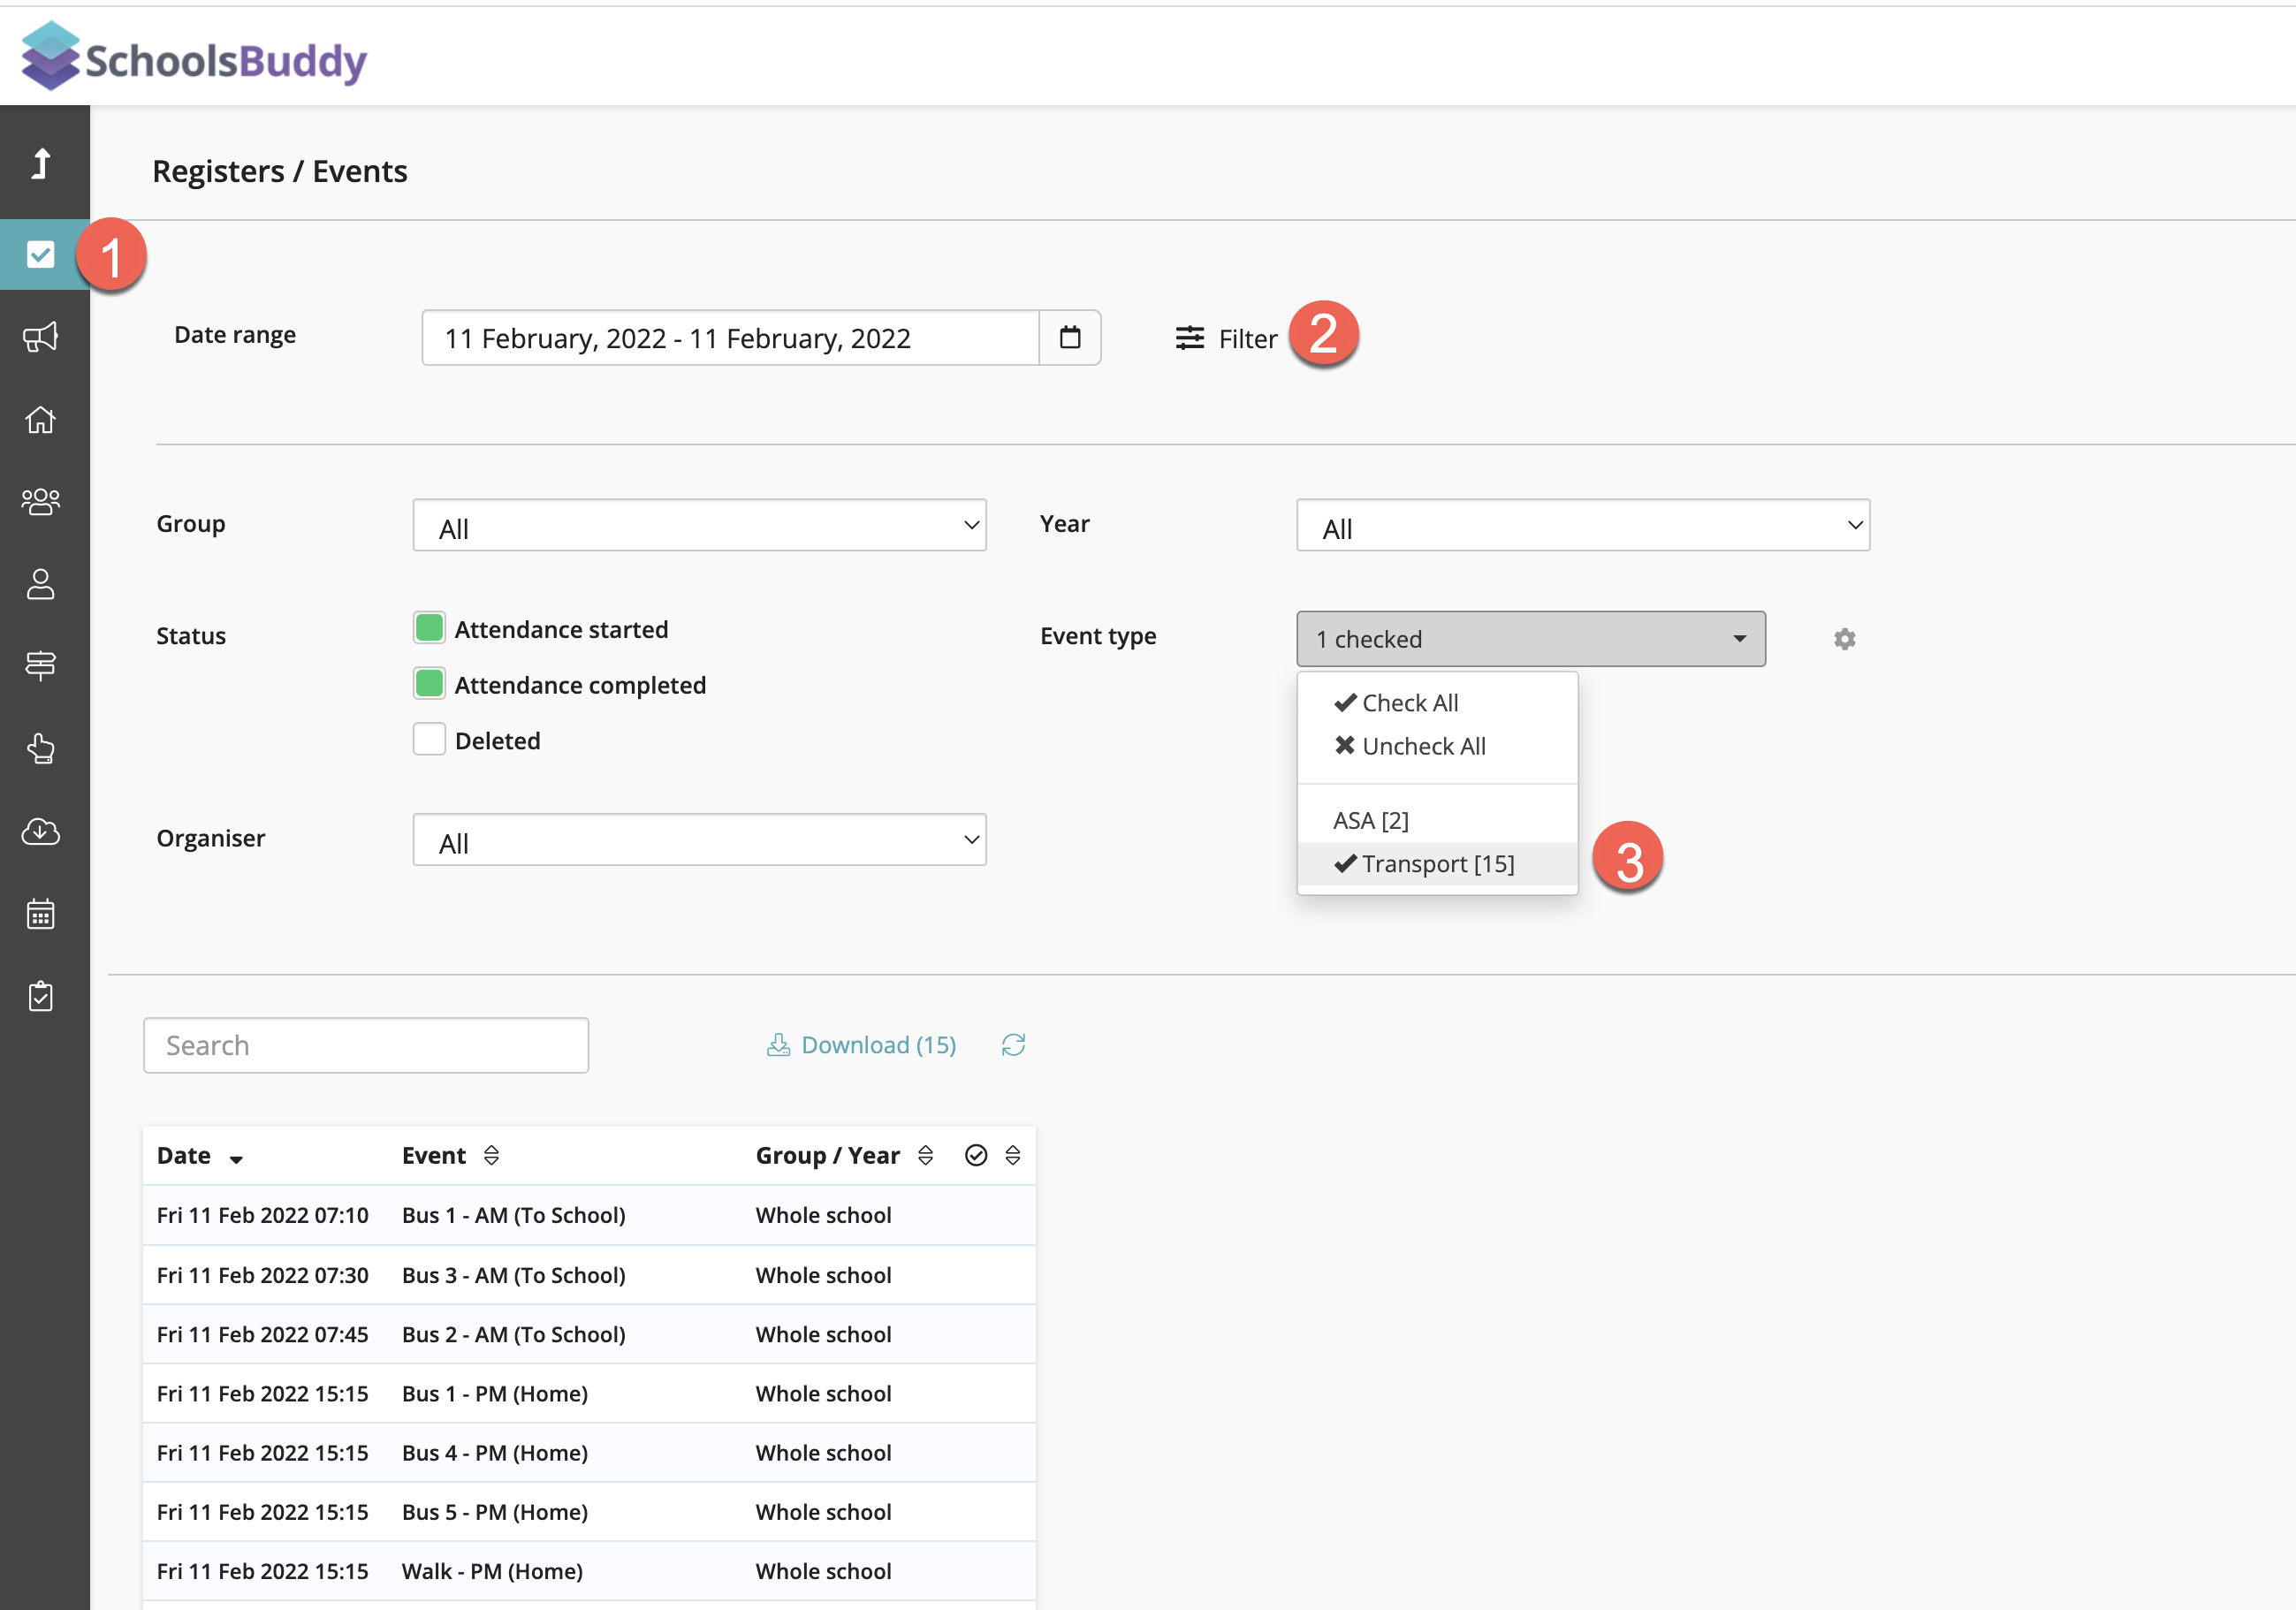Screen dimensions: 2296x1610
Task: Click the Fri 11 Feb 2022 07:45 cell
Action: [263, 1334]
